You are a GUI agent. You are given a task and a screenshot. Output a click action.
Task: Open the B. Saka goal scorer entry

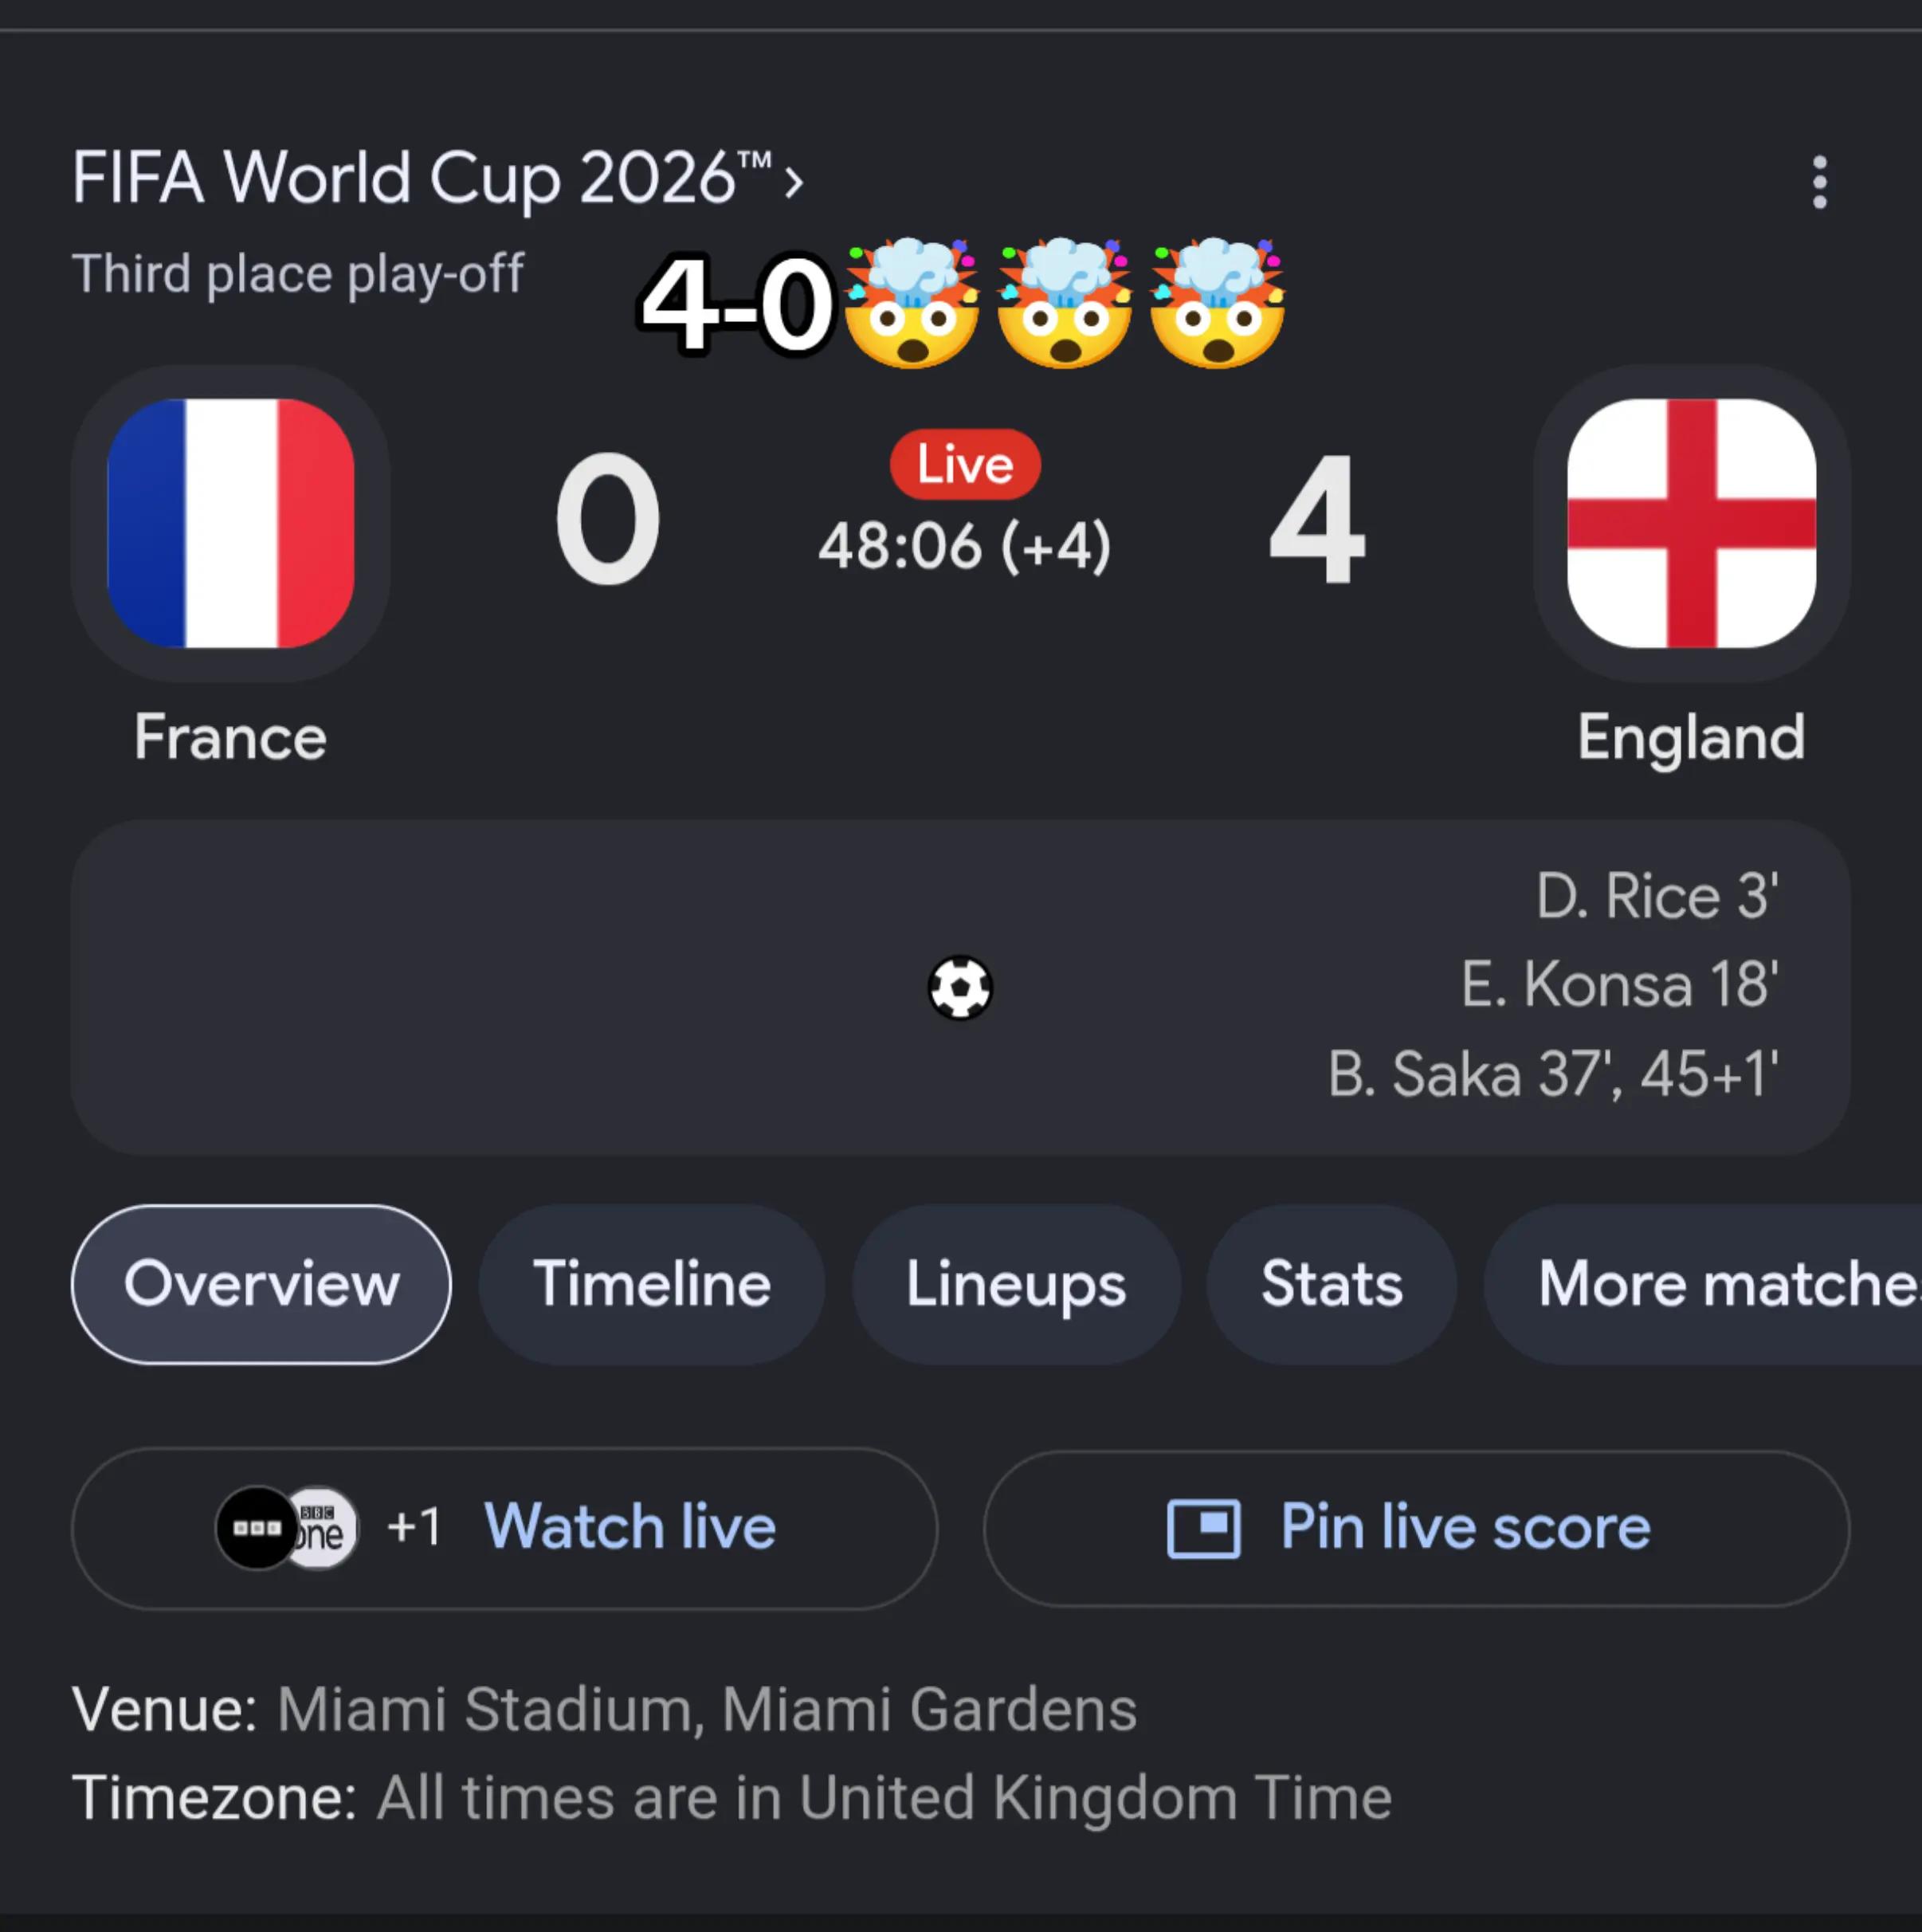point(1553,1074)
